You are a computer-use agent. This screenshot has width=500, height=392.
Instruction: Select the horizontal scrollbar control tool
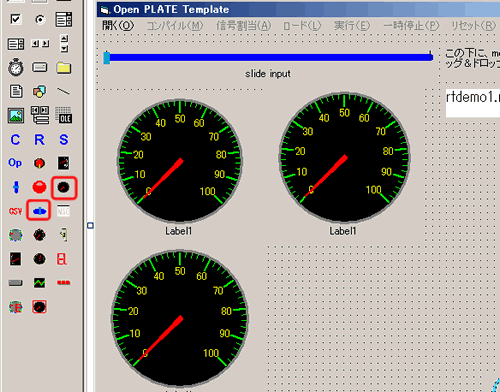[40, 43]
